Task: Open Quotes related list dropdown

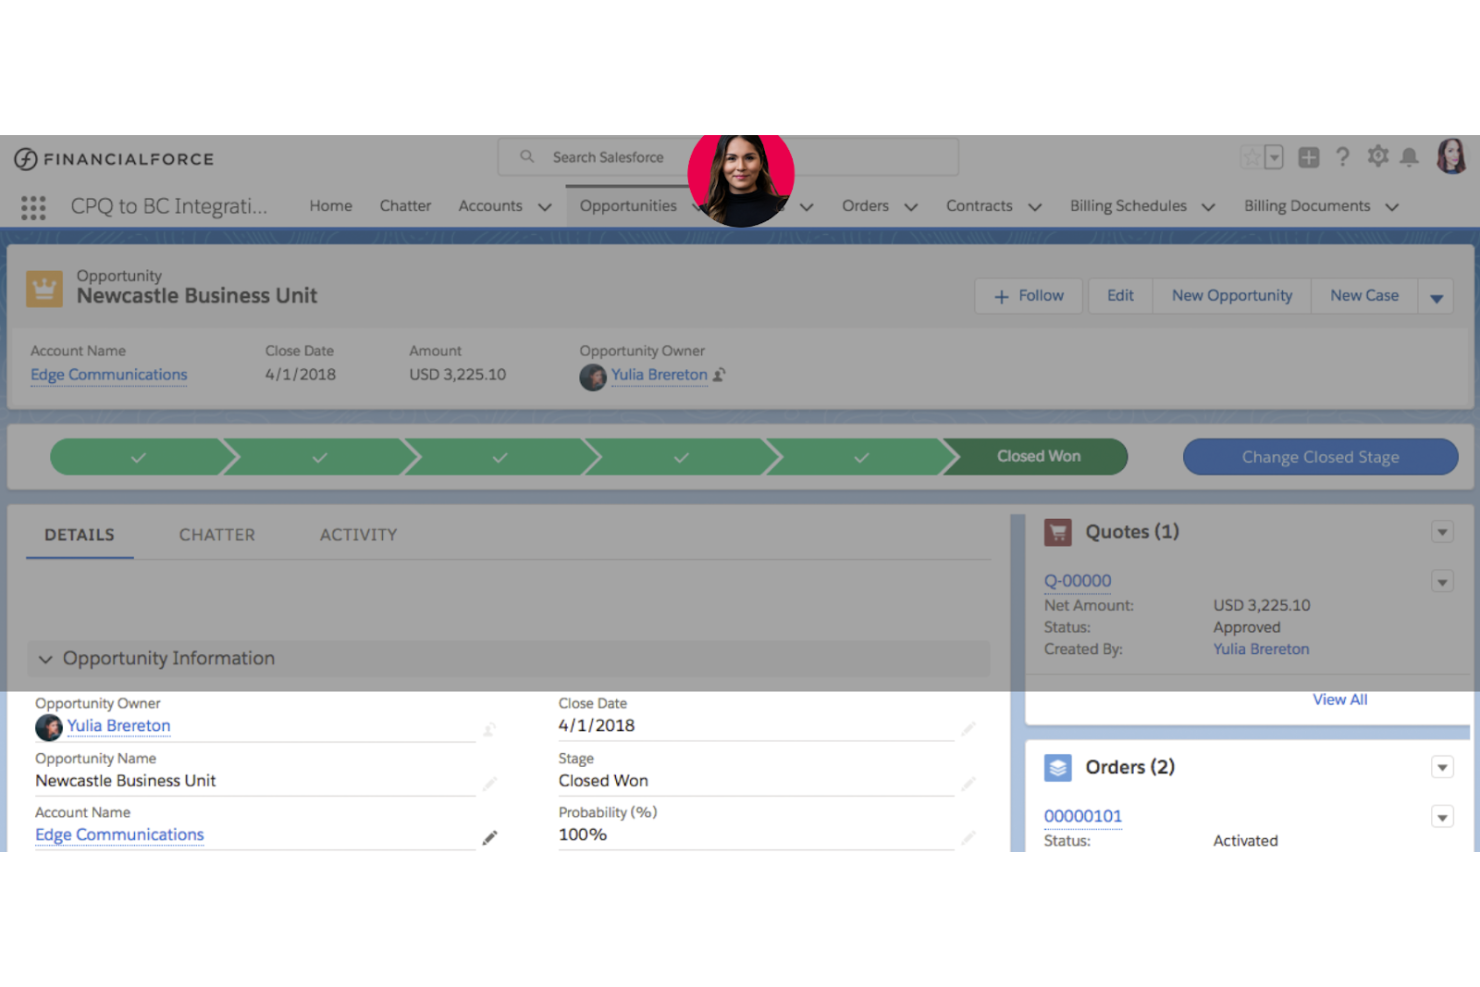Action: point(1442,532)
